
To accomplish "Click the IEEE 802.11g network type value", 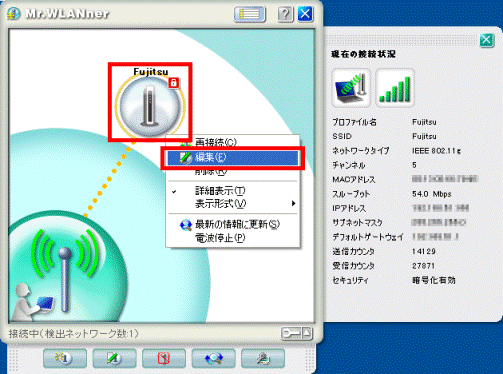I will point(437,151).
